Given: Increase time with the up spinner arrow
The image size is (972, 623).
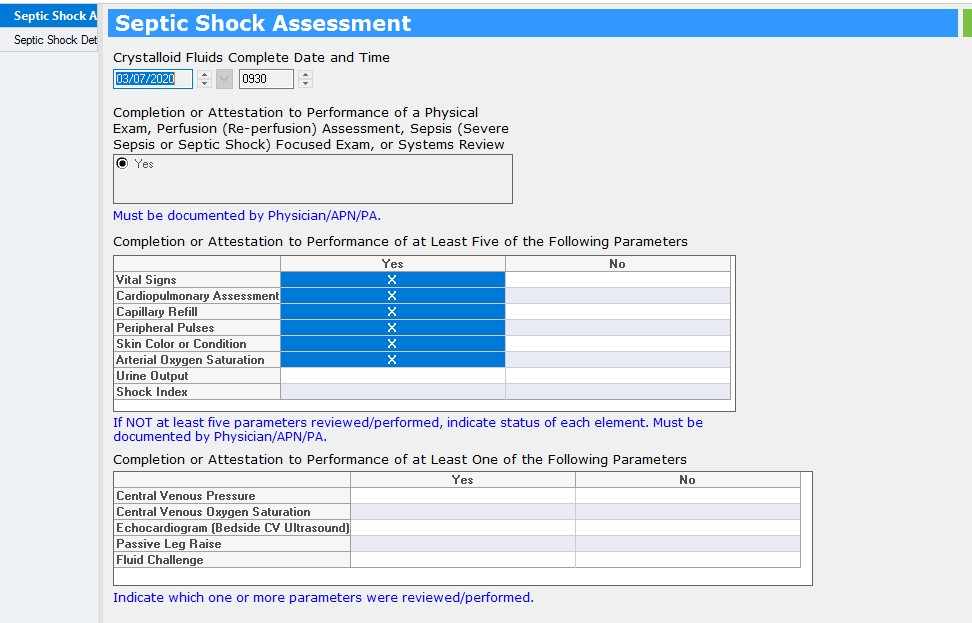Looking at the screenshot, I should [x=305, y=74].
